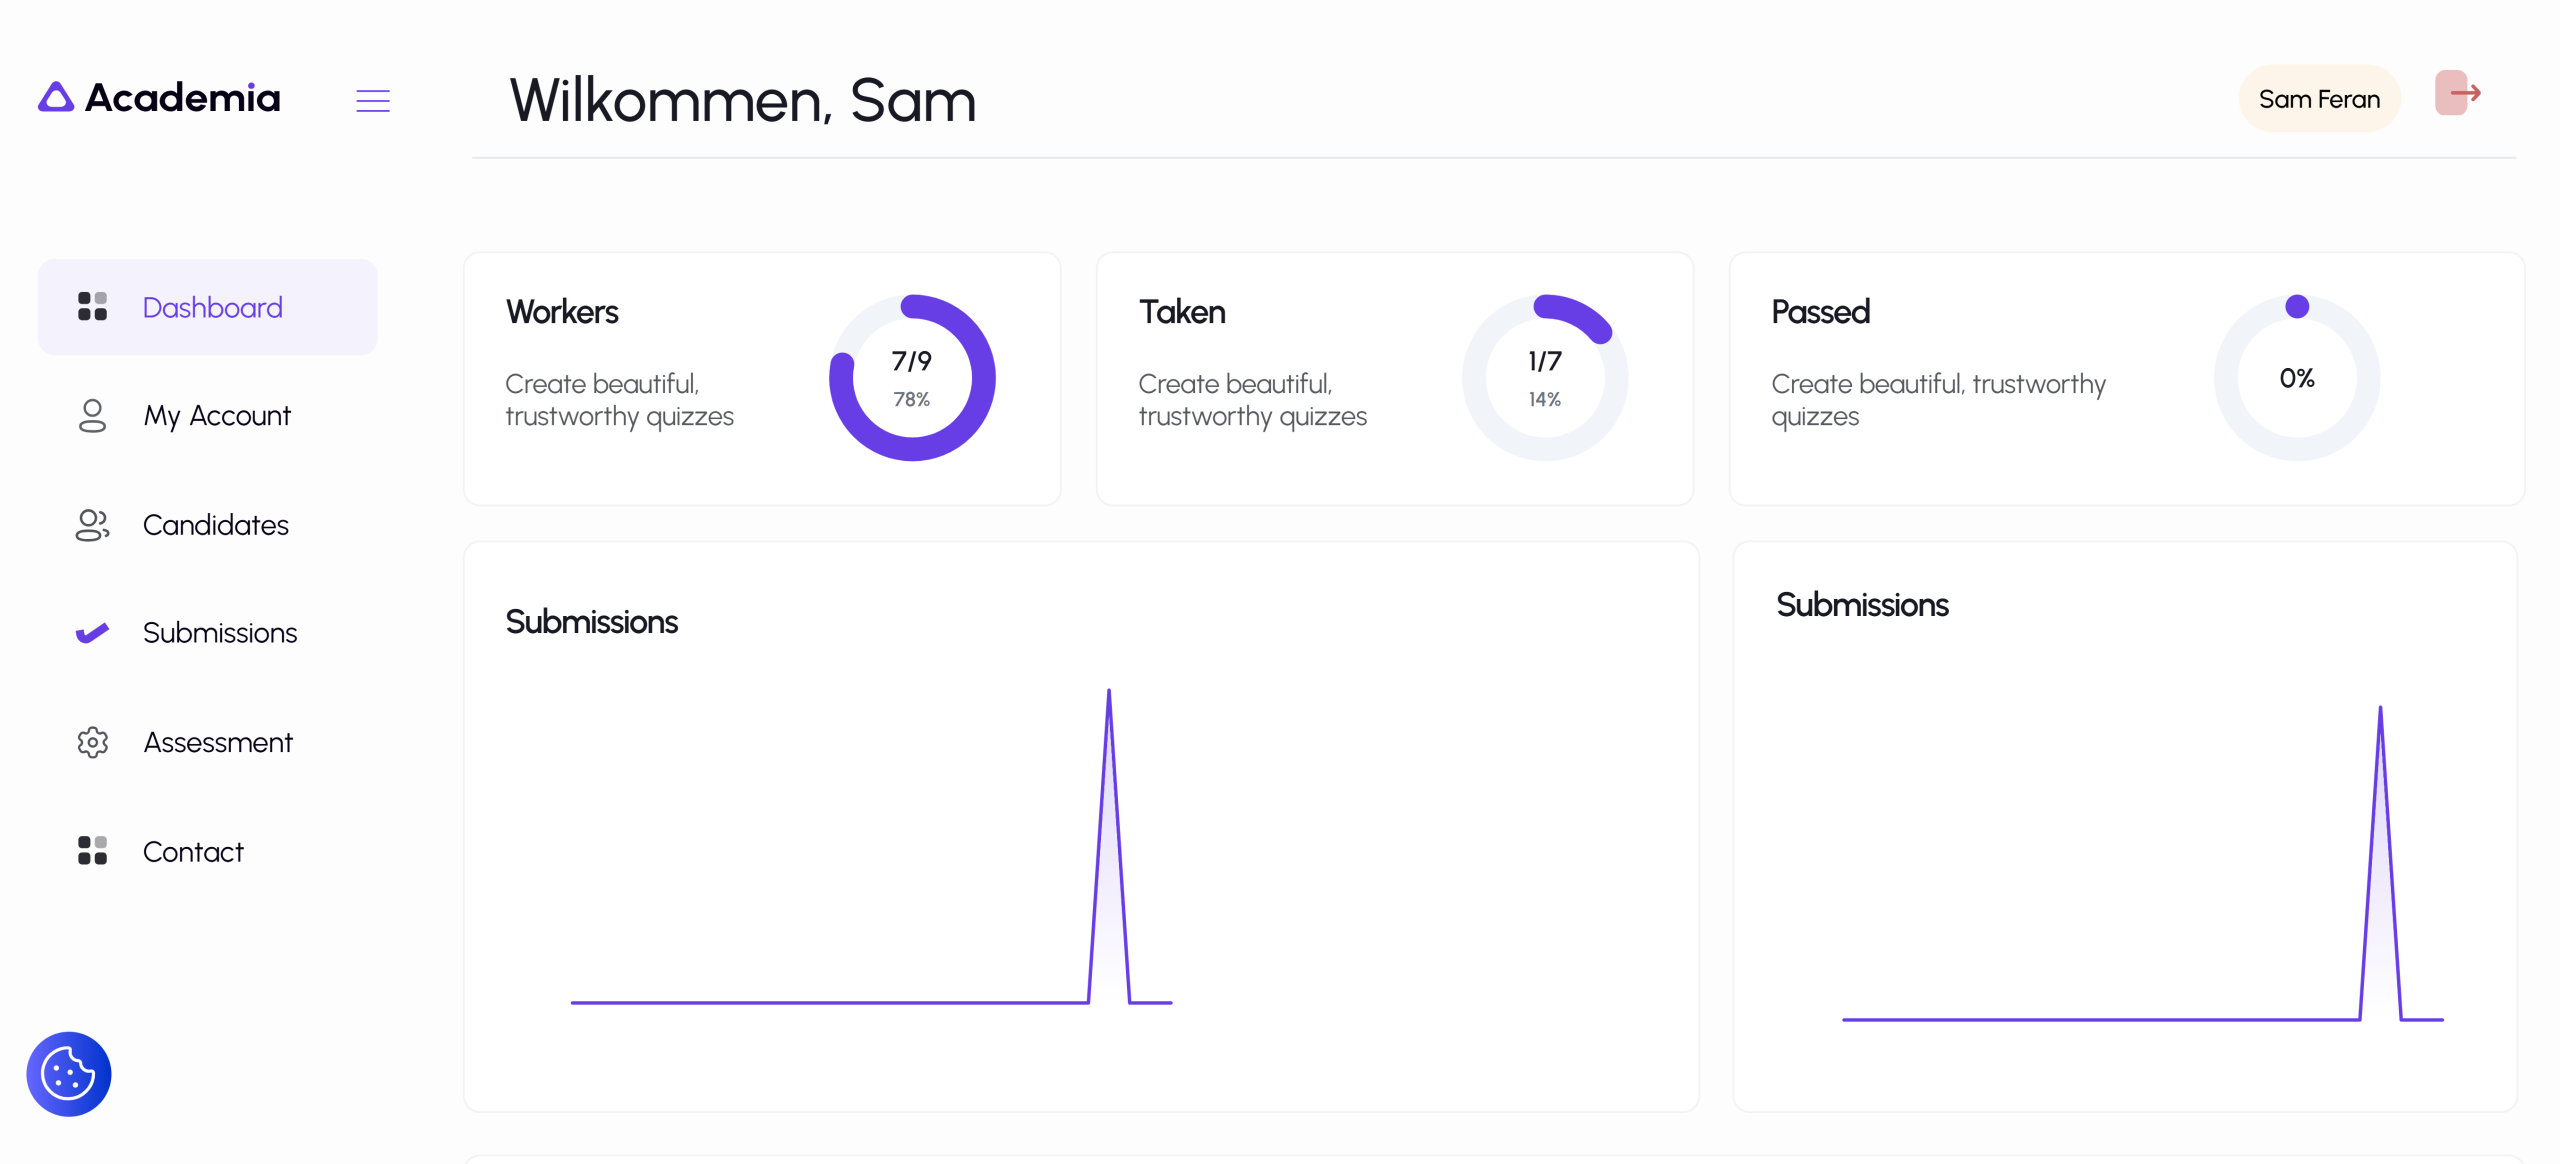Click the Dashboard grid icon

(x=92, y=307)
